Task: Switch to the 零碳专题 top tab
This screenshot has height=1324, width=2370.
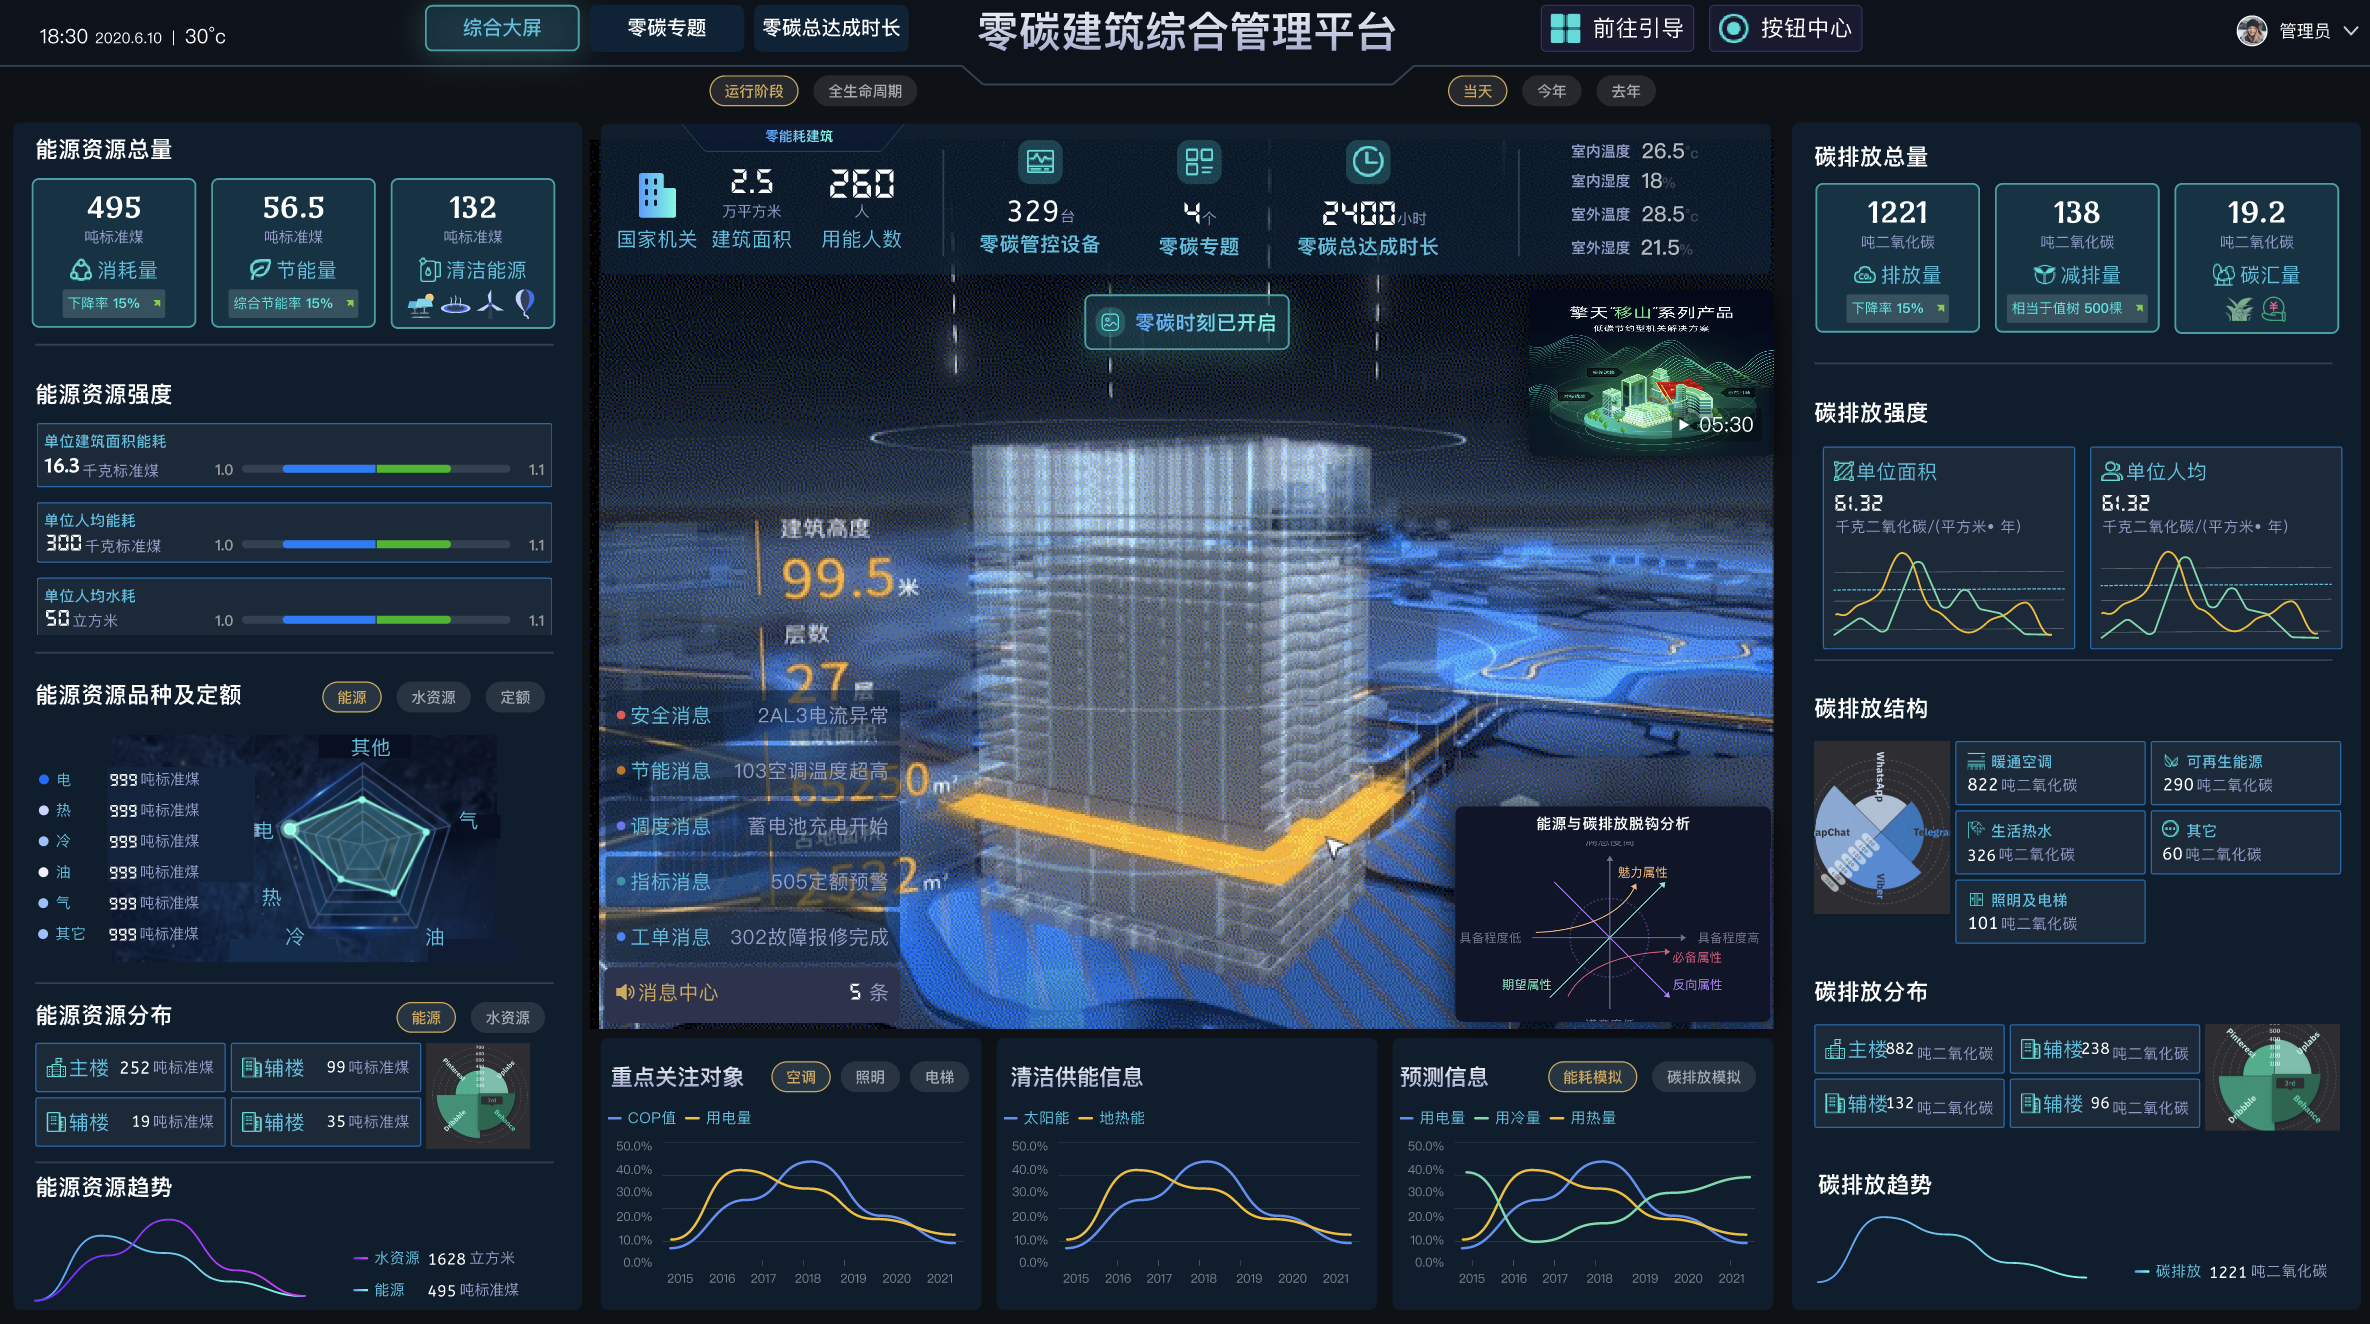Action: point(666,28)
